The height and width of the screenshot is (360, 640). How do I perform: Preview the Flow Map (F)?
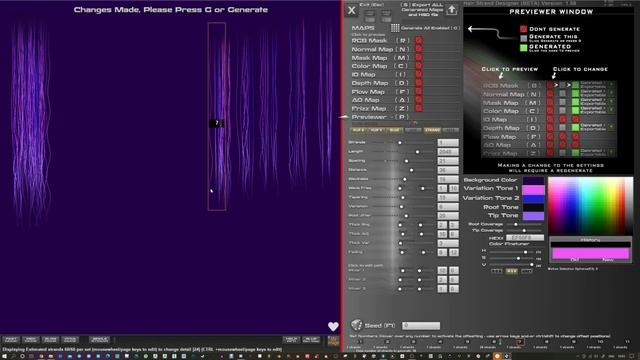point(380,91)
